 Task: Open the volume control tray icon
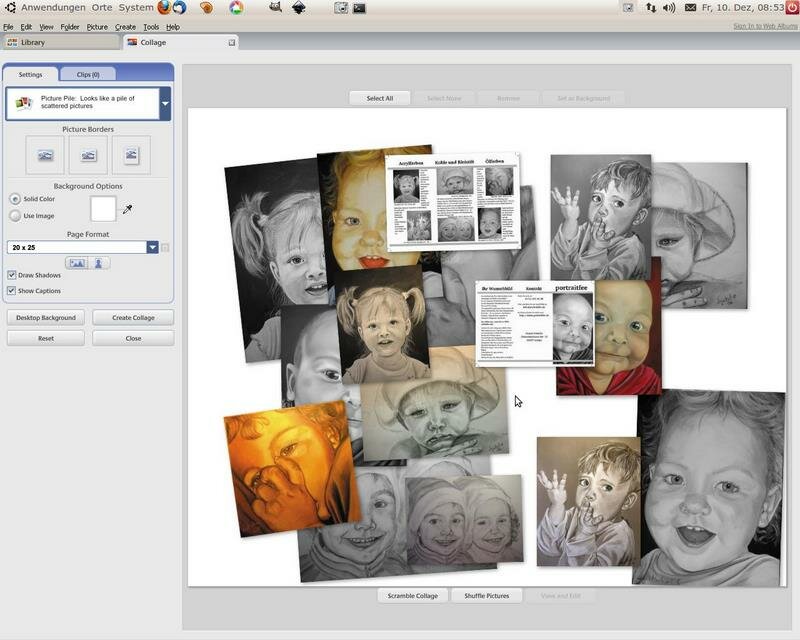click(x=669, y=8)
